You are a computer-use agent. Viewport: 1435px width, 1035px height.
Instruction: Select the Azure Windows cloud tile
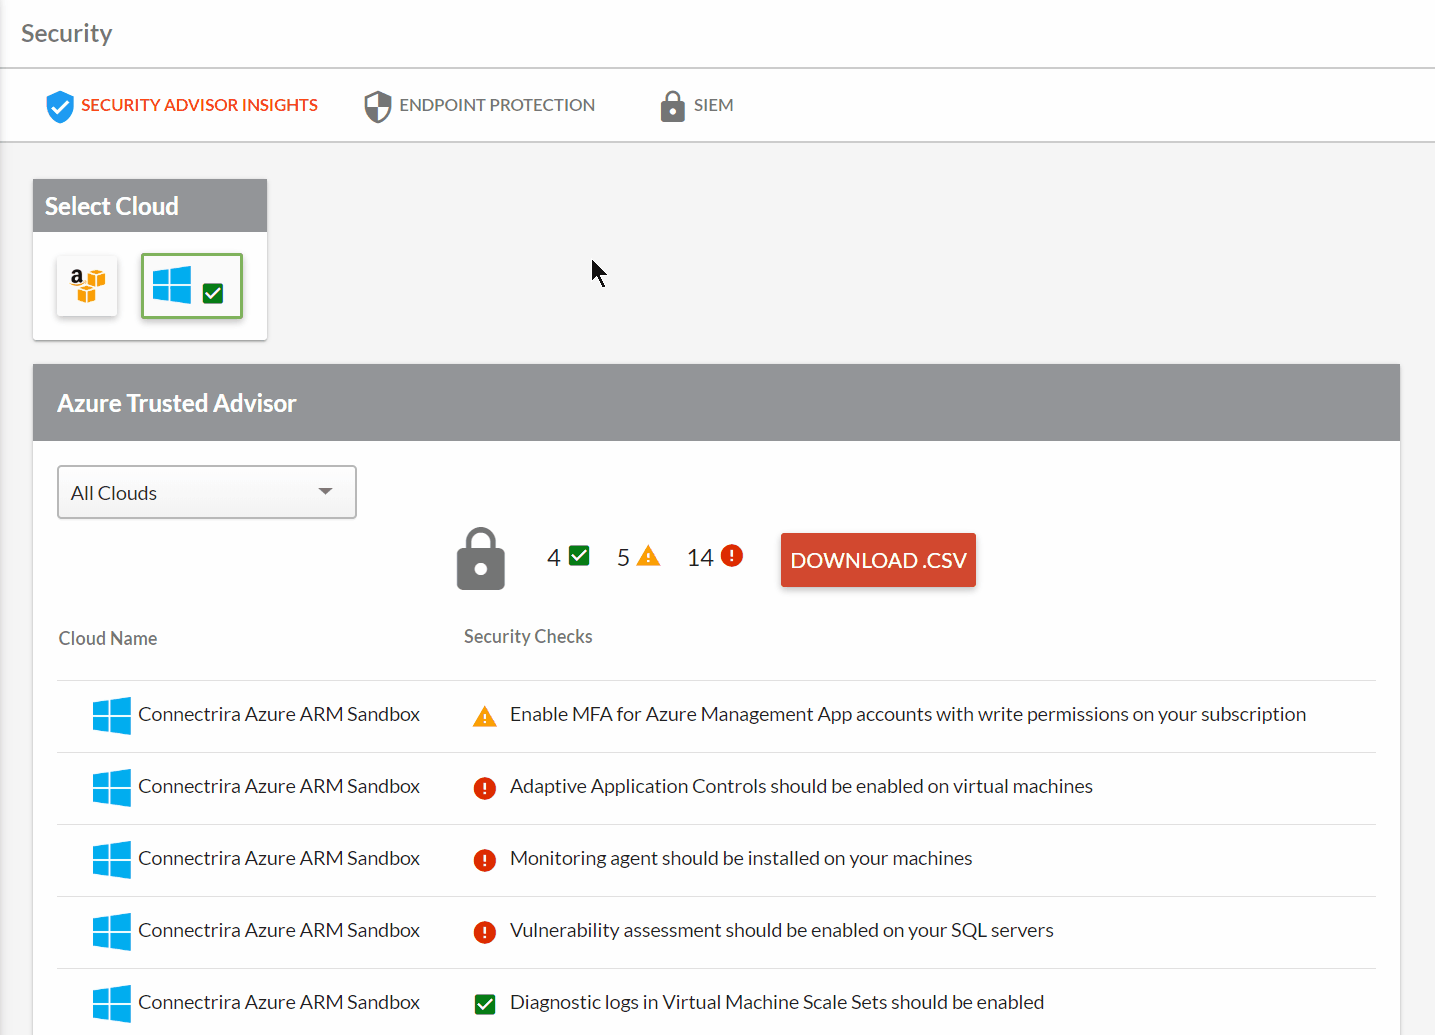click(x=192, y=286)
